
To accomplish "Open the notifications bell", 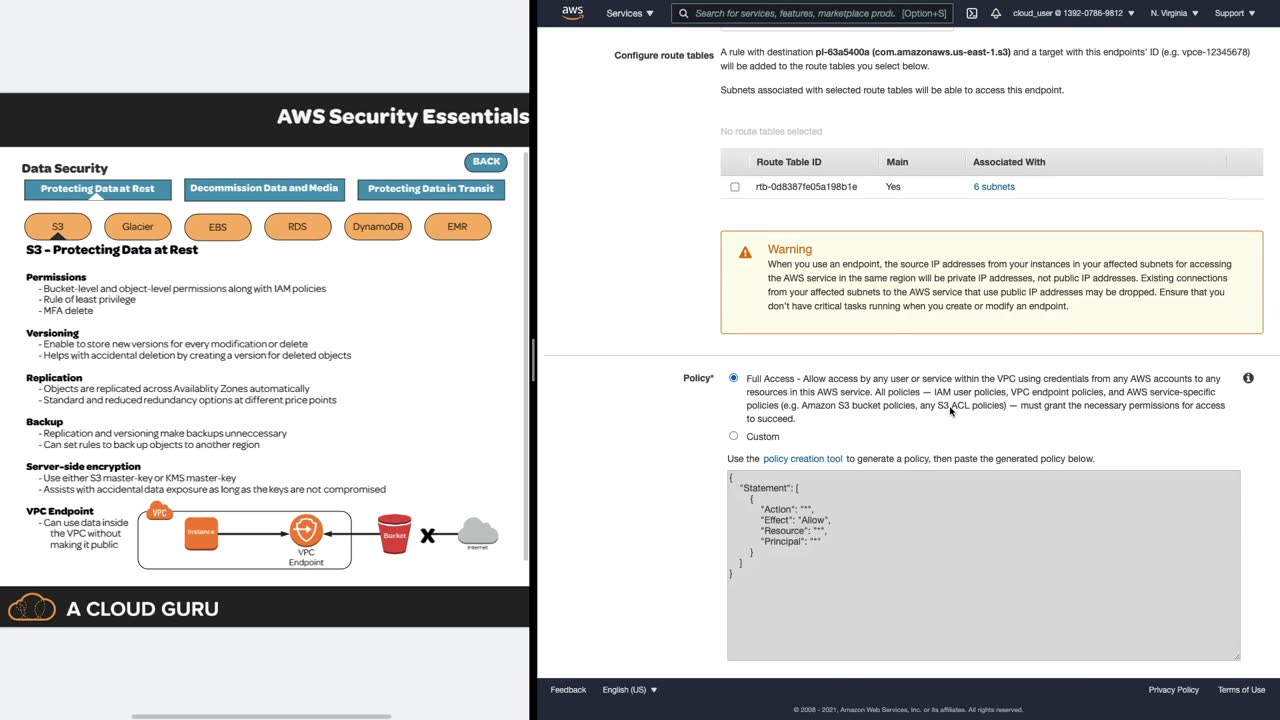I will pyautogui.click(x=996, y=13).
